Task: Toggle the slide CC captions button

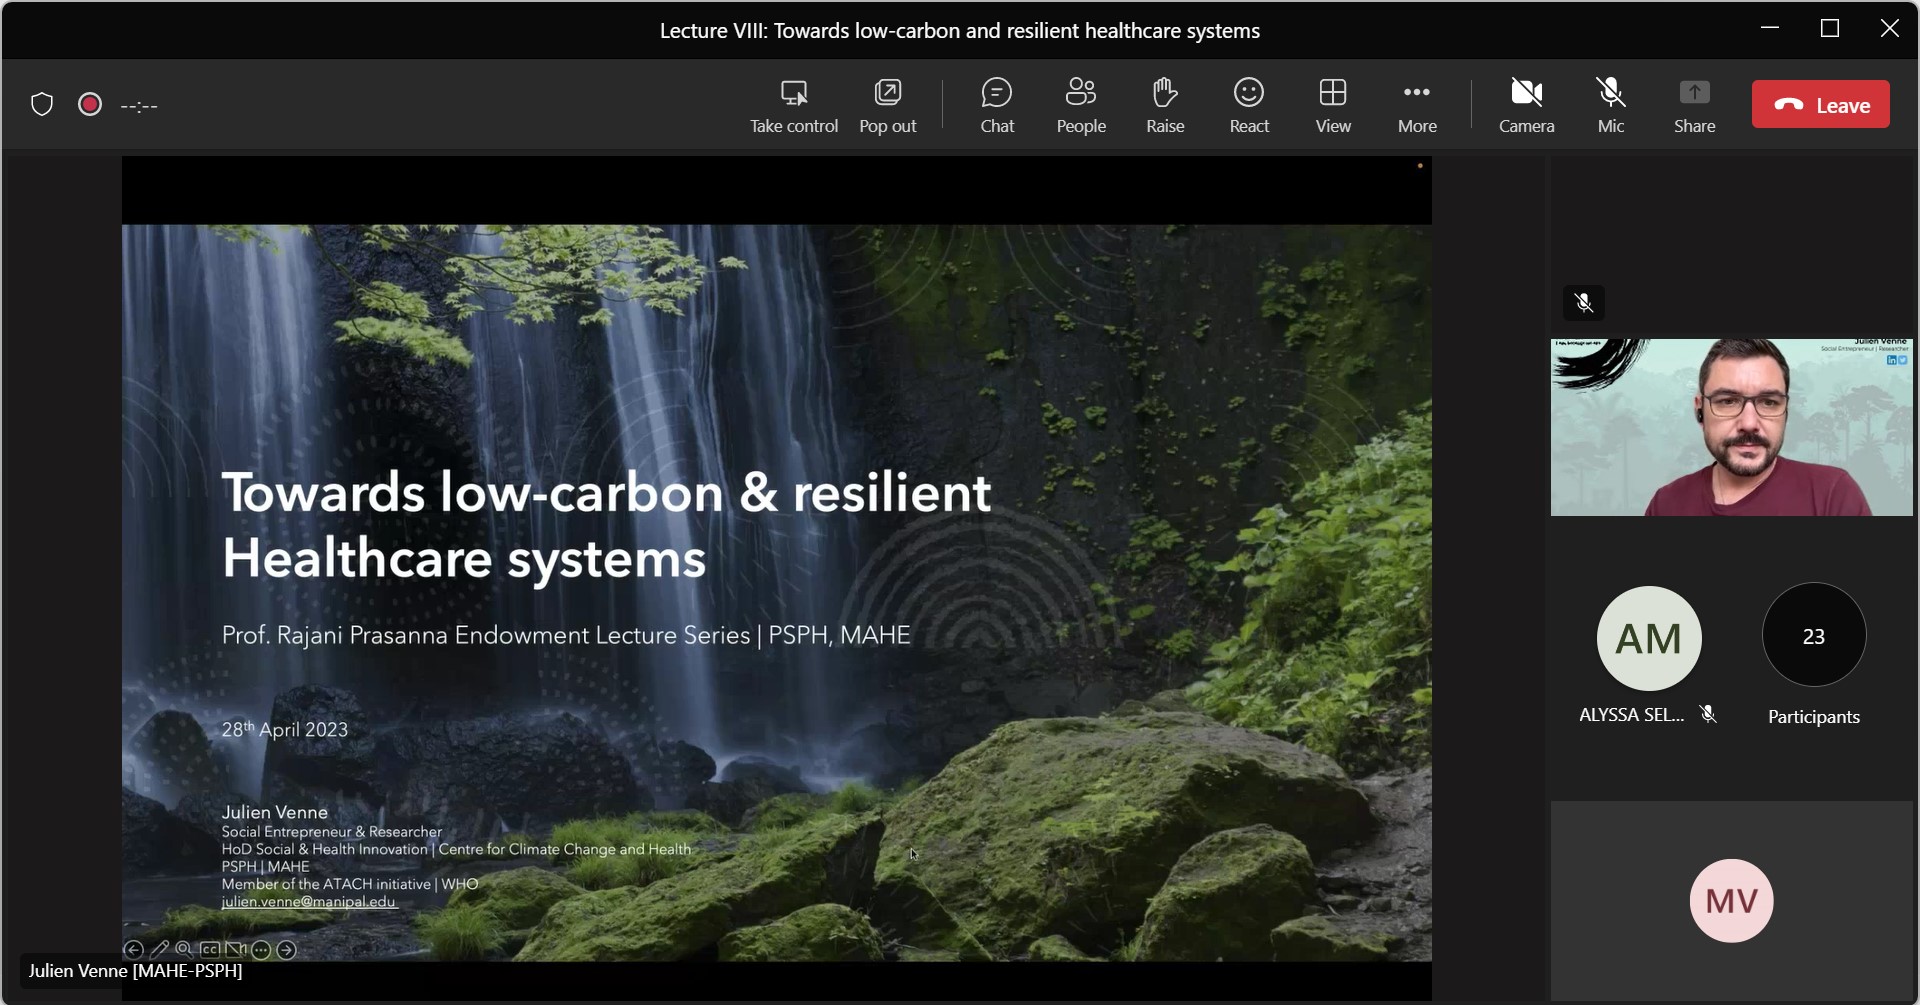Action: point(210,950)
